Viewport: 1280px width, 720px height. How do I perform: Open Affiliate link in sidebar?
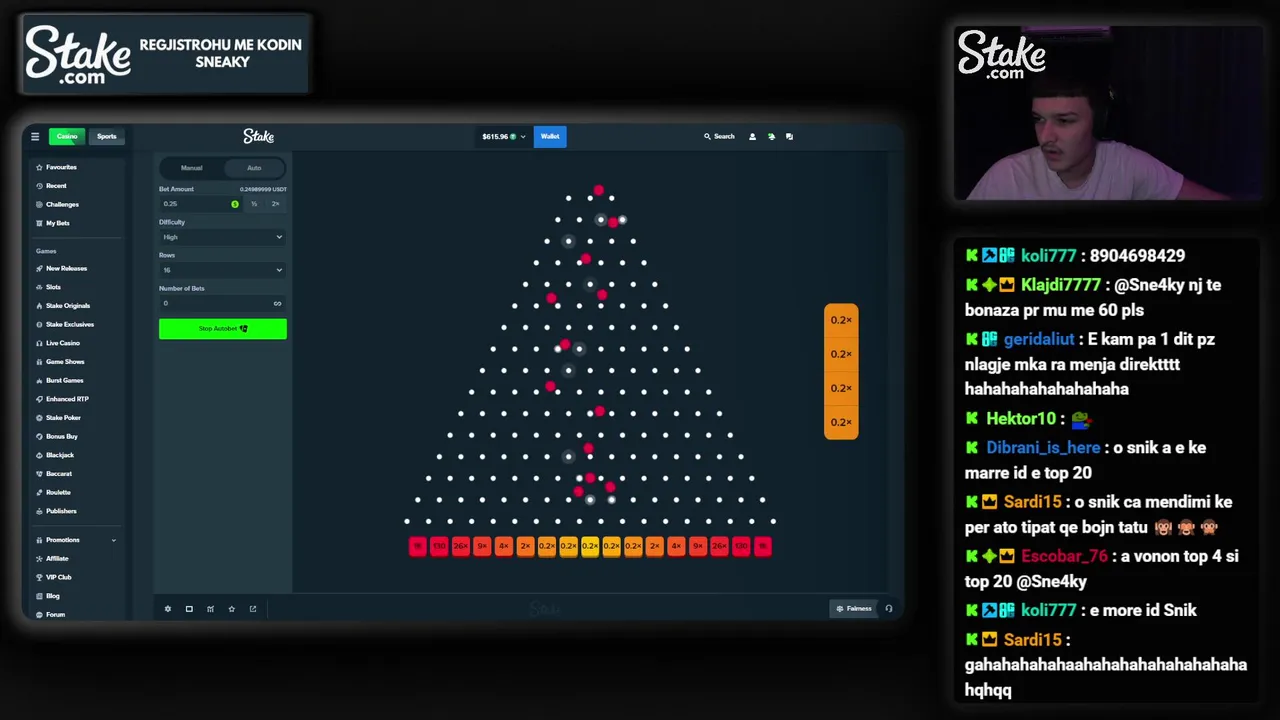point(57,559)
